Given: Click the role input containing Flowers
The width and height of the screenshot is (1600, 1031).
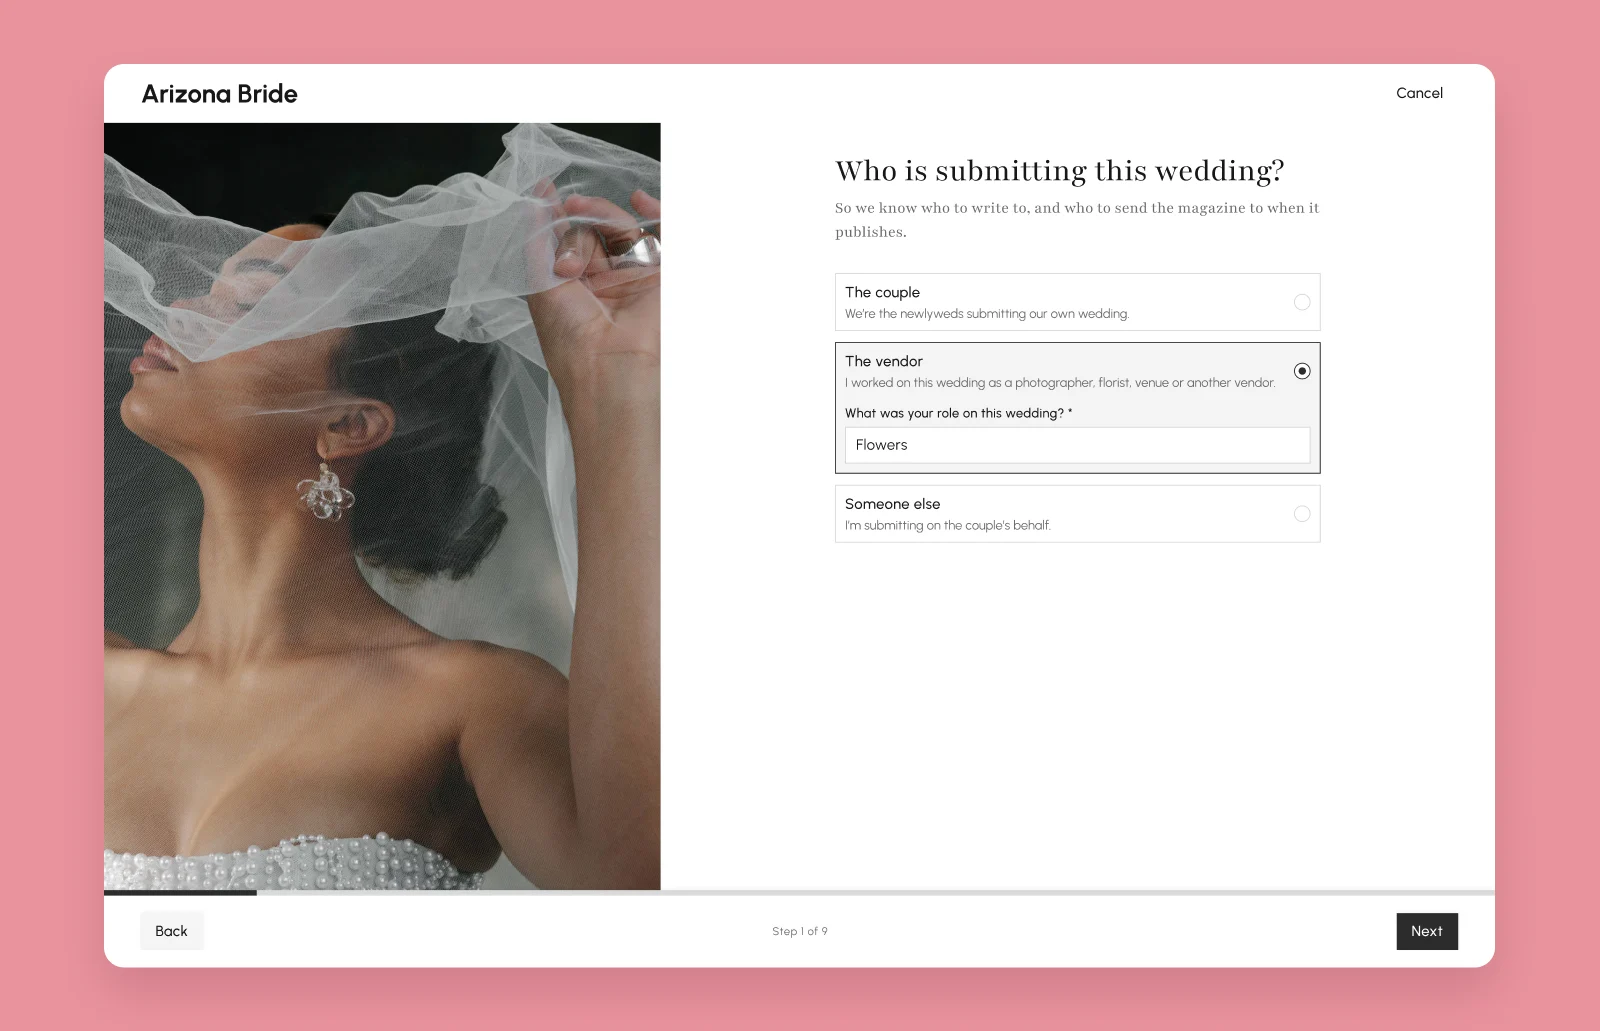Looking at the screenshot, I should tap(1077, 445).
